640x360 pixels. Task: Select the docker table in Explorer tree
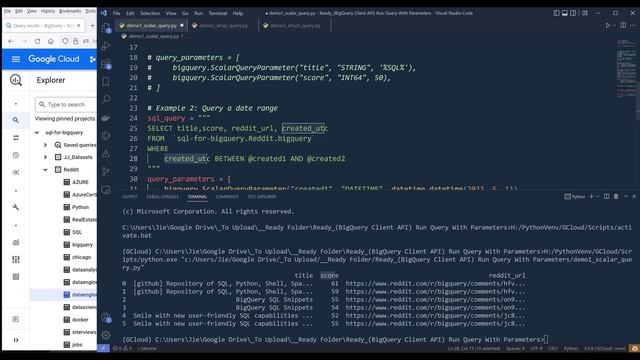click(x=80, y=320)
